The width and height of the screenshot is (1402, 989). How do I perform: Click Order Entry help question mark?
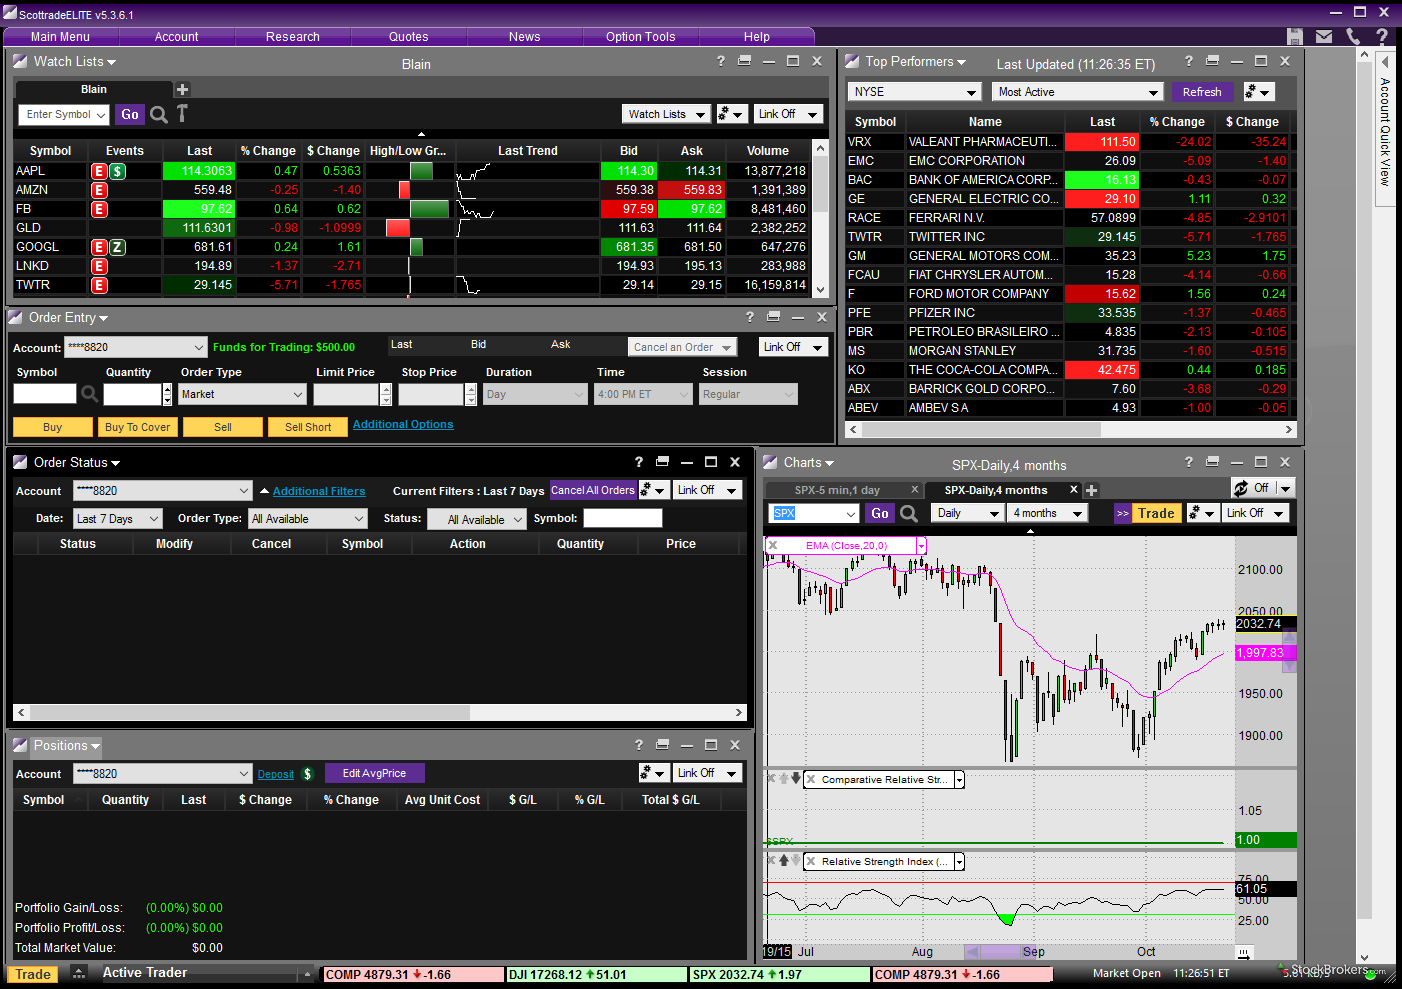coord(749,317)
